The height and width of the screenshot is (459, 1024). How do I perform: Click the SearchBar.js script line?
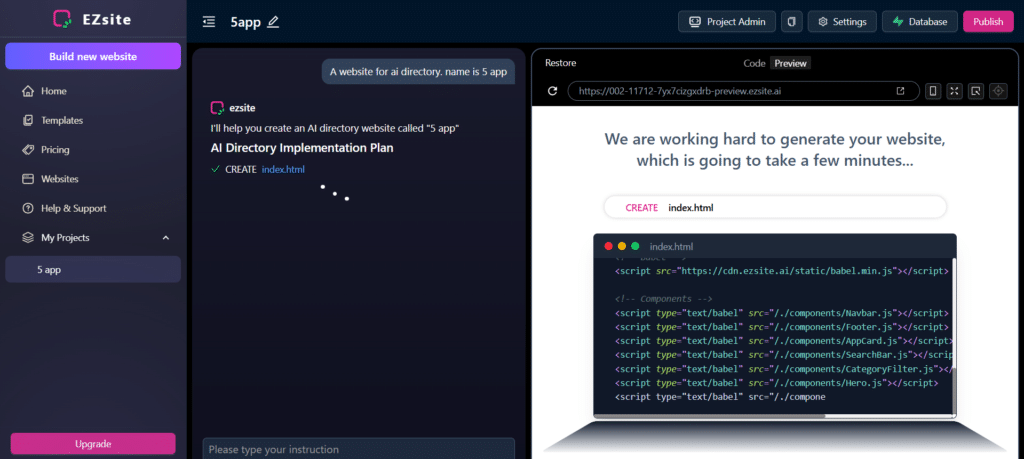click(783, 355)
